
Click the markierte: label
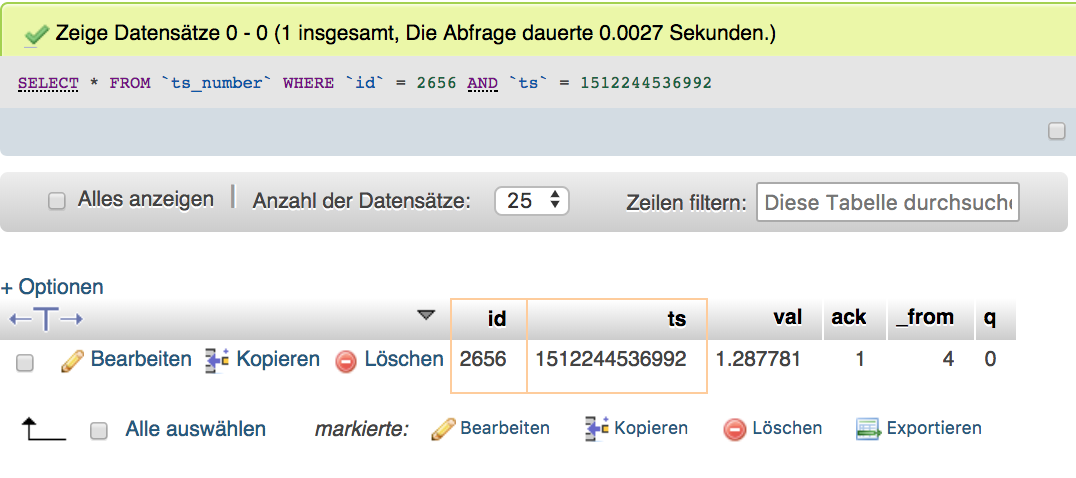[x=361, y=430]
